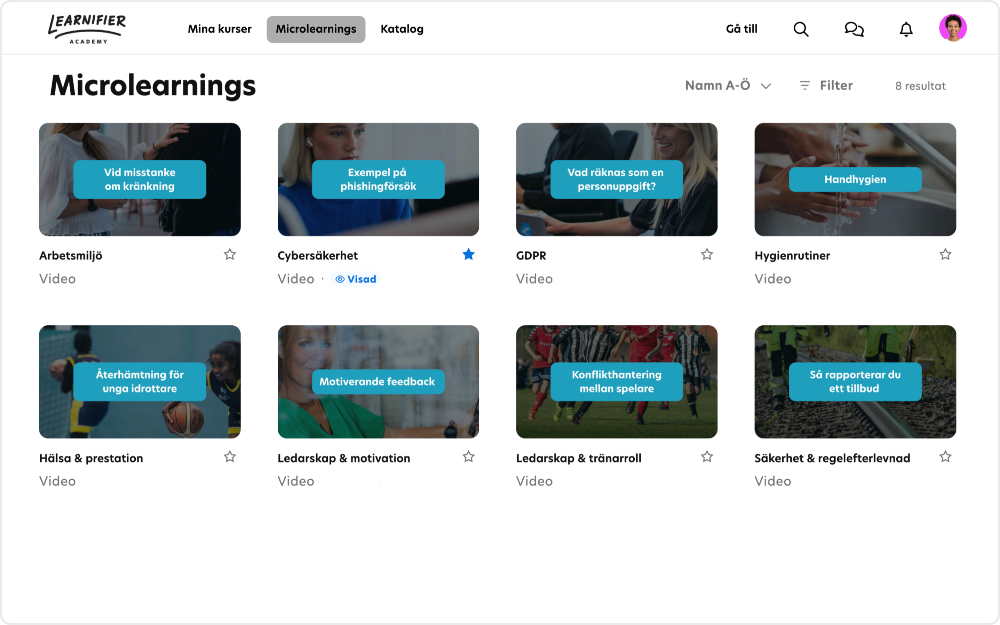Star the Ledarskap & tränarroll card
Image resolution: width=1000 pixels, height=625 pixels.
(x=707, y=457)
